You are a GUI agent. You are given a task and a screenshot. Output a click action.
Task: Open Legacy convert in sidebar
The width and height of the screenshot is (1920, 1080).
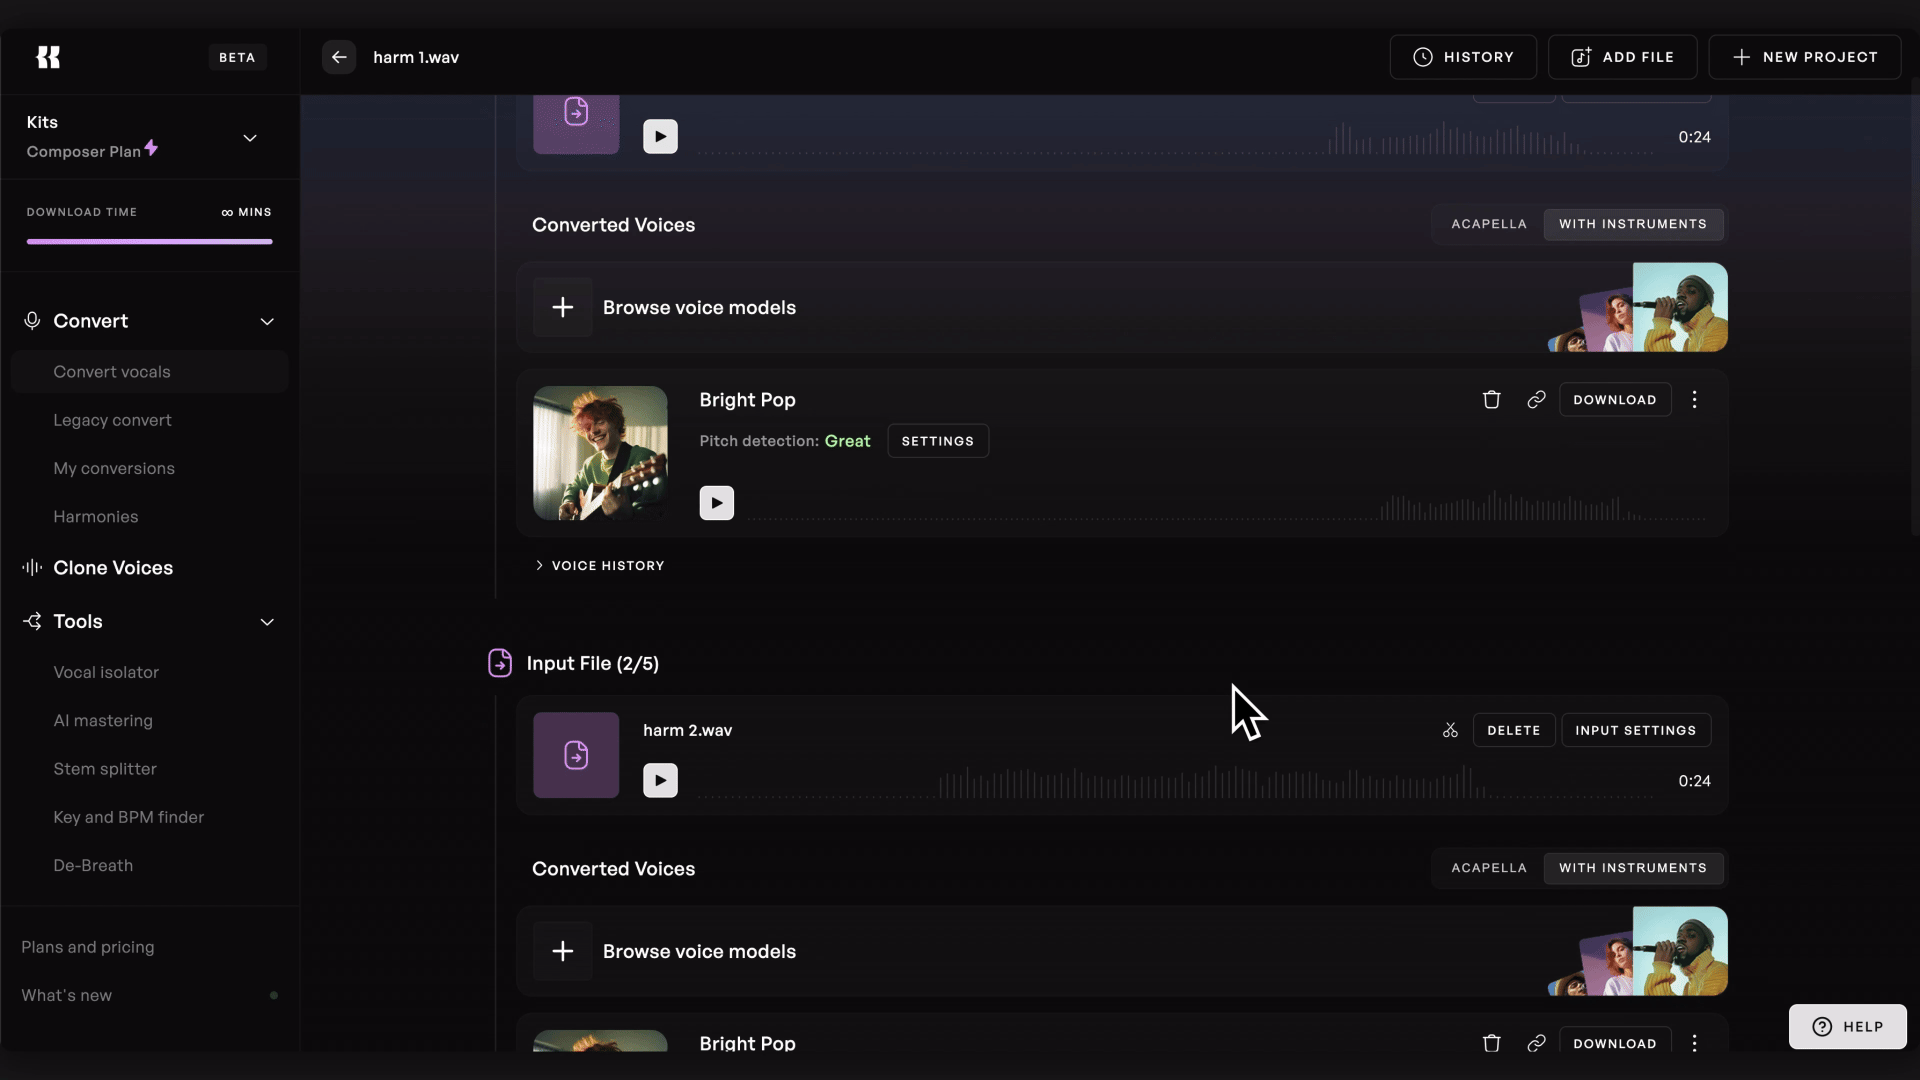112,420
